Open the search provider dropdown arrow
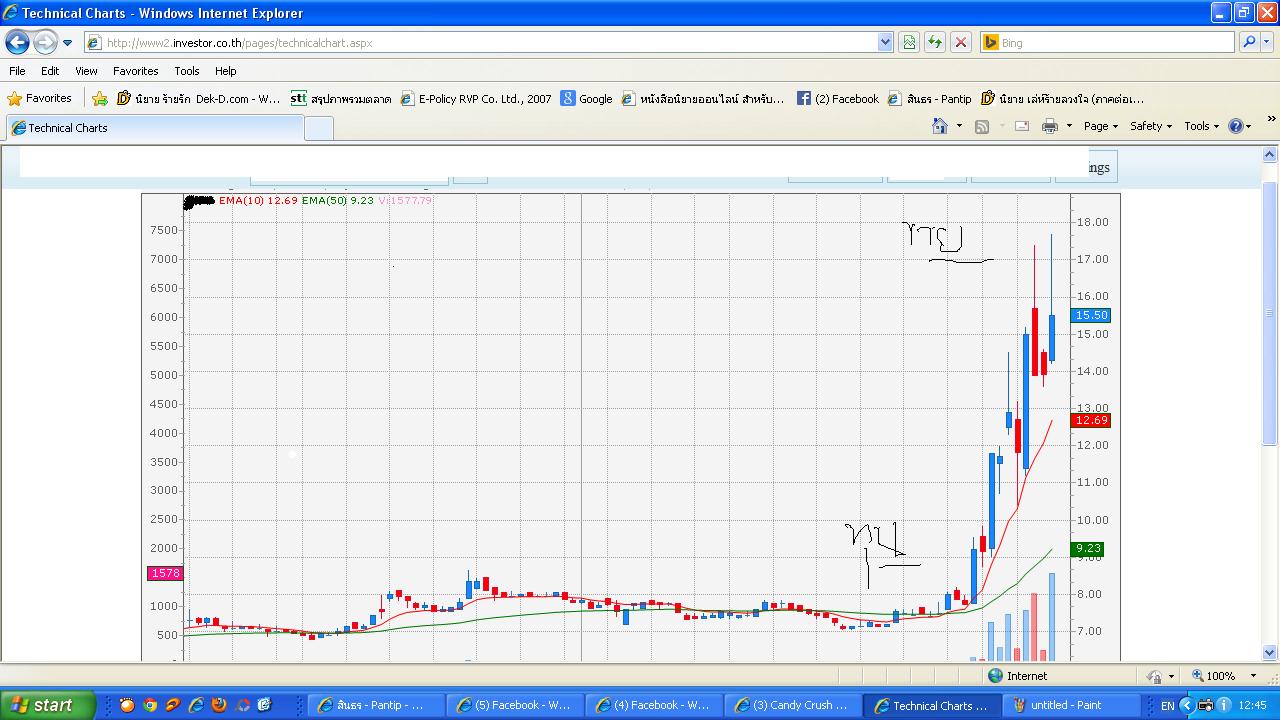The image size is (1280, 720). pos(1267,43)
